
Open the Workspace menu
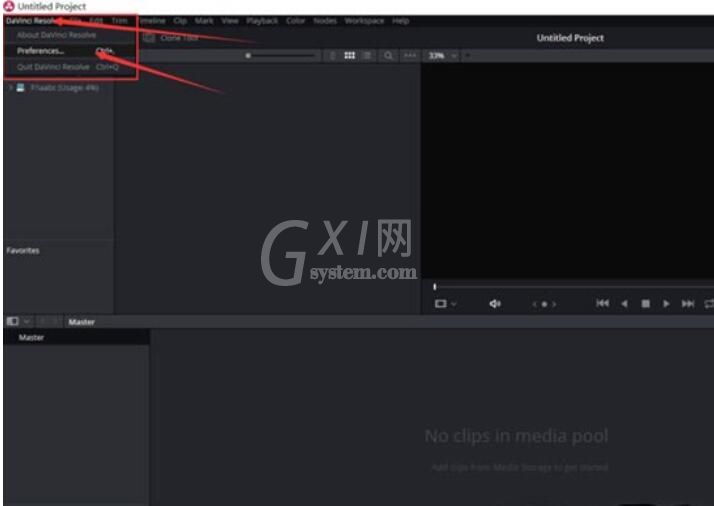[x=364, y=20]
